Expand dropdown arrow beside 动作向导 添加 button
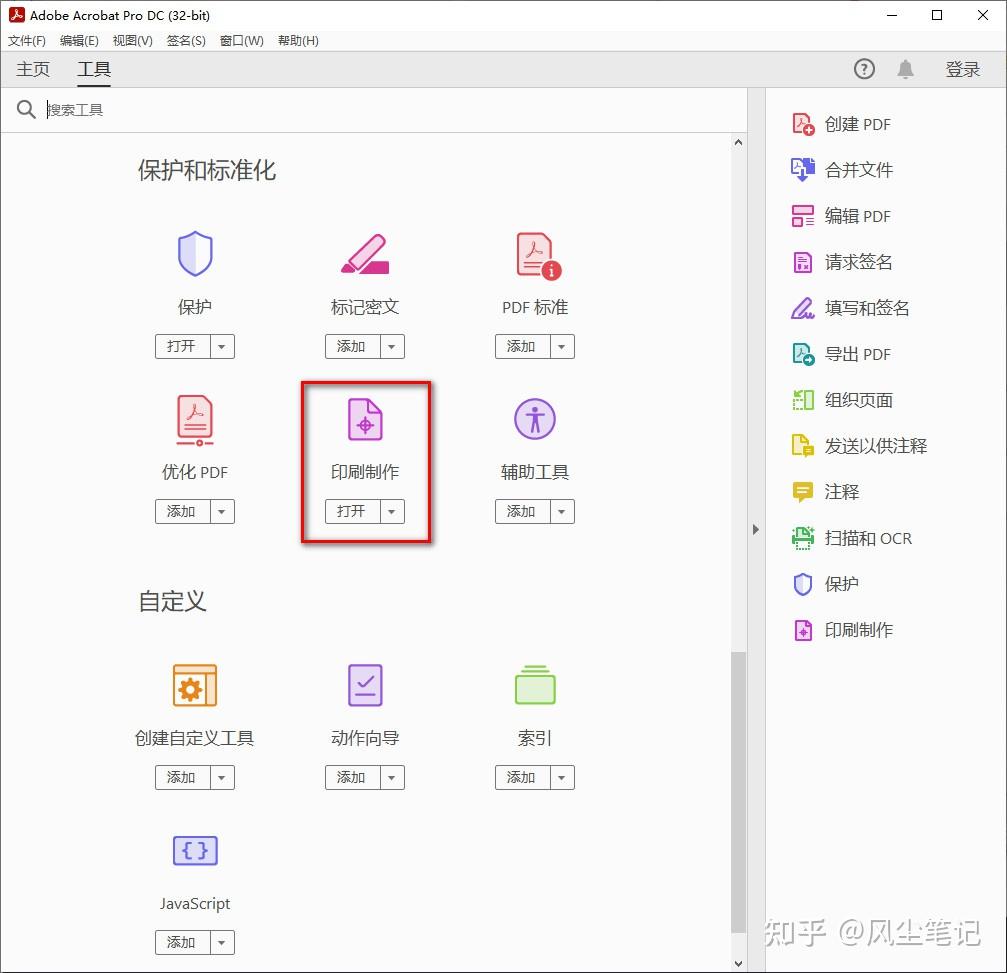Image resolution: width=1007 pixels, height=973 pixels. [x=392, y=778]
